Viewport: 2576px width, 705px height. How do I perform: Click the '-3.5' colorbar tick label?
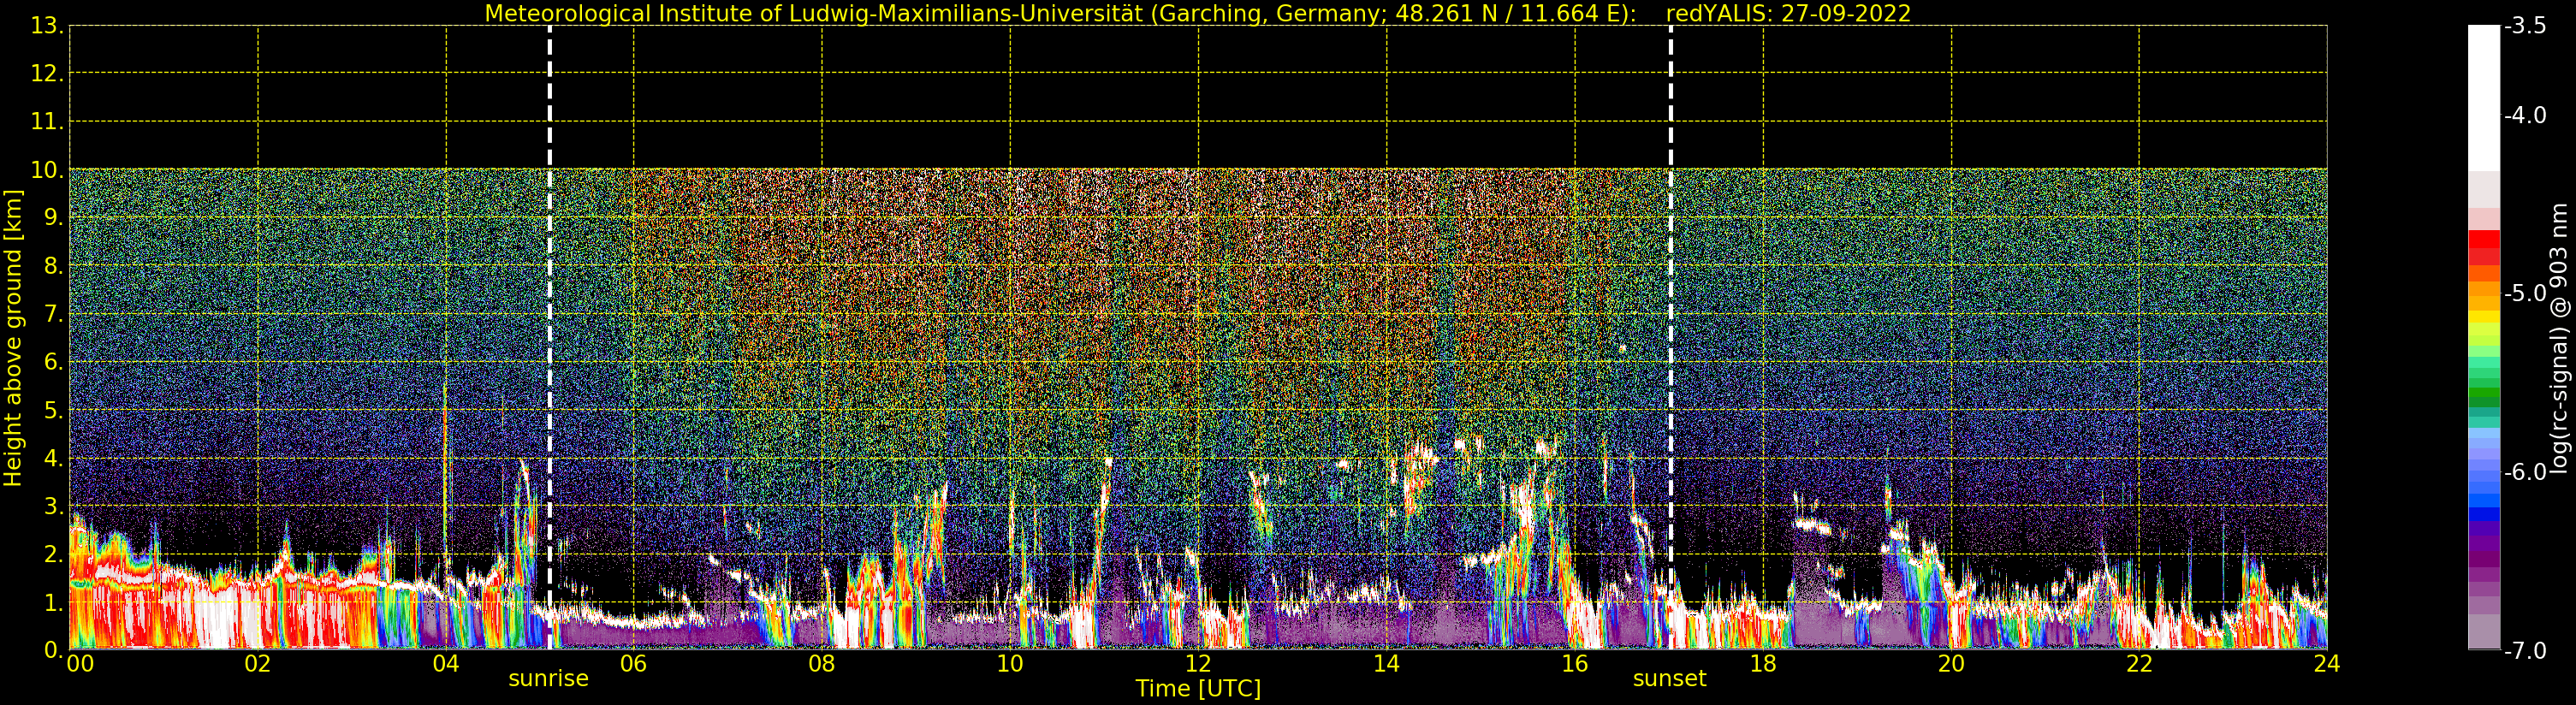2525,26
